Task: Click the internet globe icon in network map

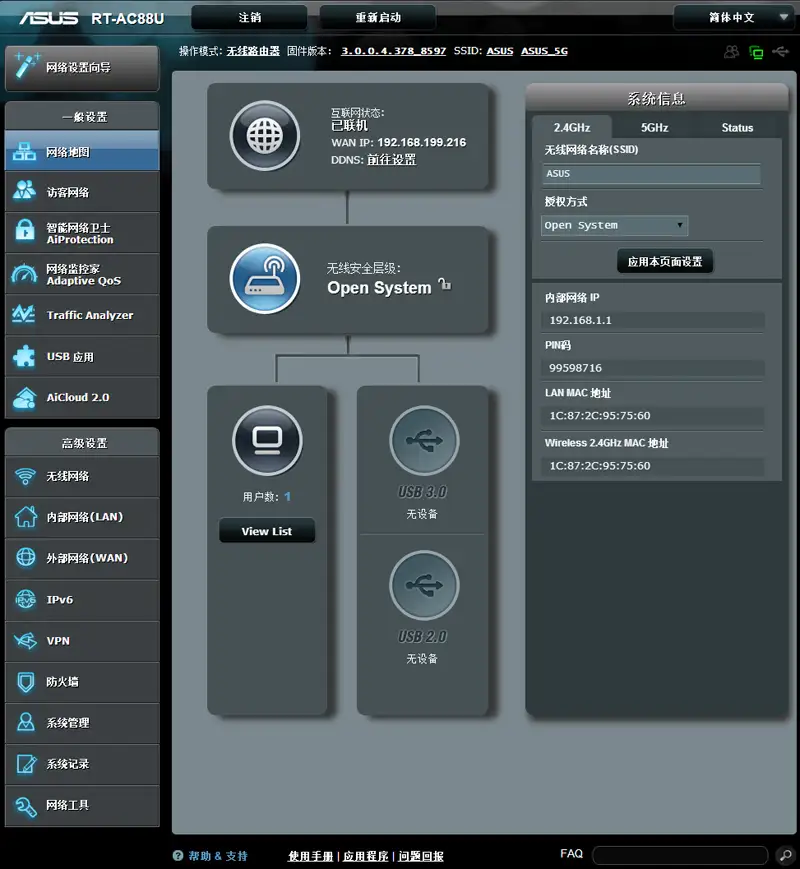Action: (265, 136)
